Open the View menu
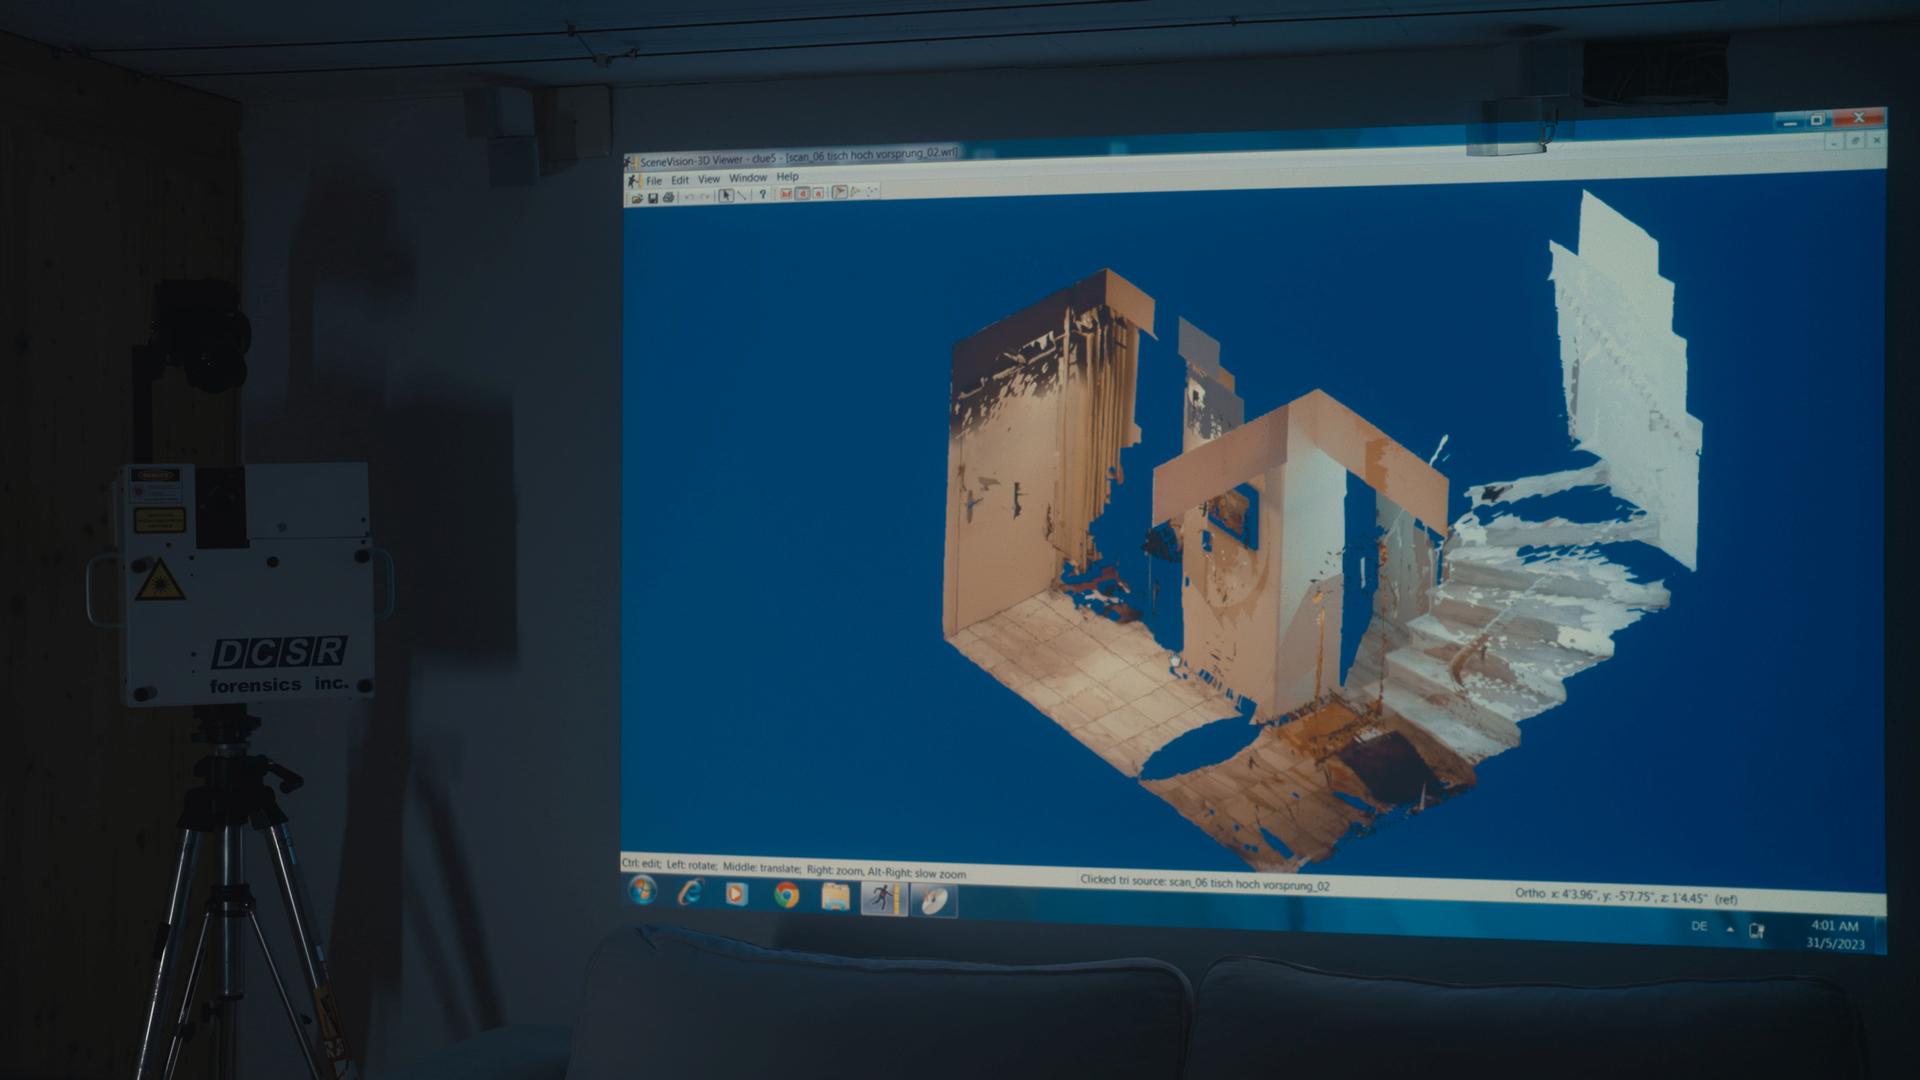 [709, 179]
